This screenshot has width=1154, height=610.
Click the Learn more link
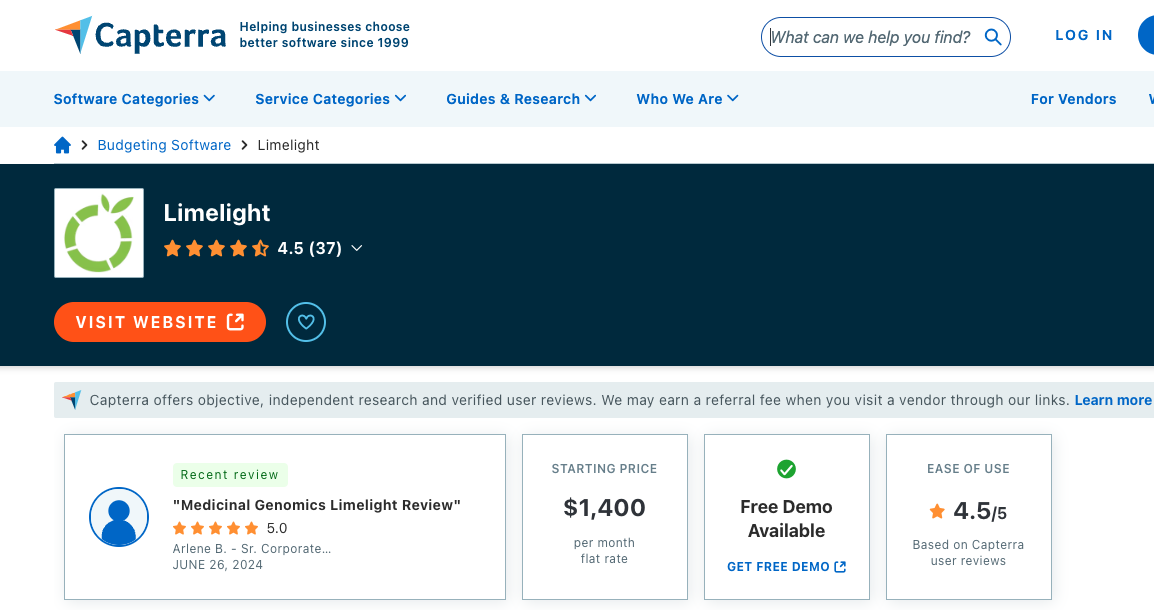point(1113,400)
